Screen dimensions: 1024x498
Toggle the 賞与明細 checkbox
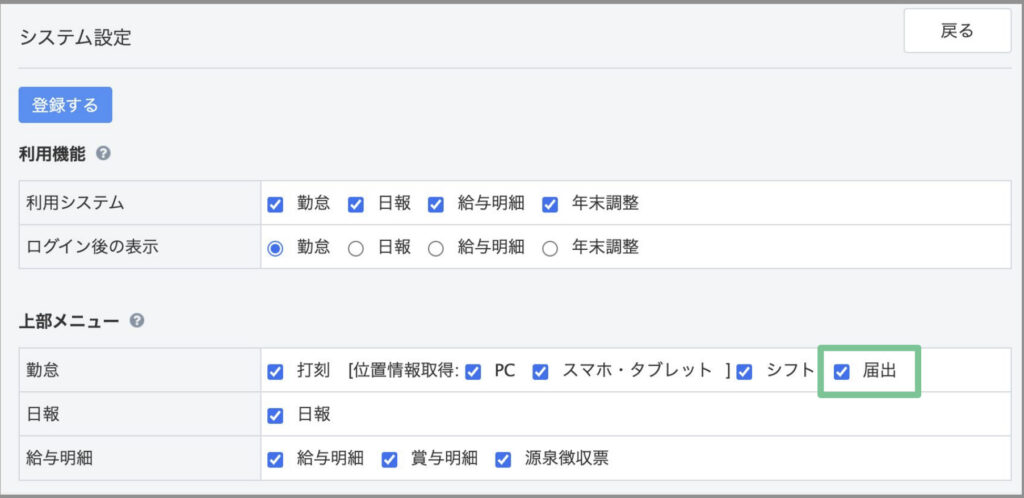point(389,459)
